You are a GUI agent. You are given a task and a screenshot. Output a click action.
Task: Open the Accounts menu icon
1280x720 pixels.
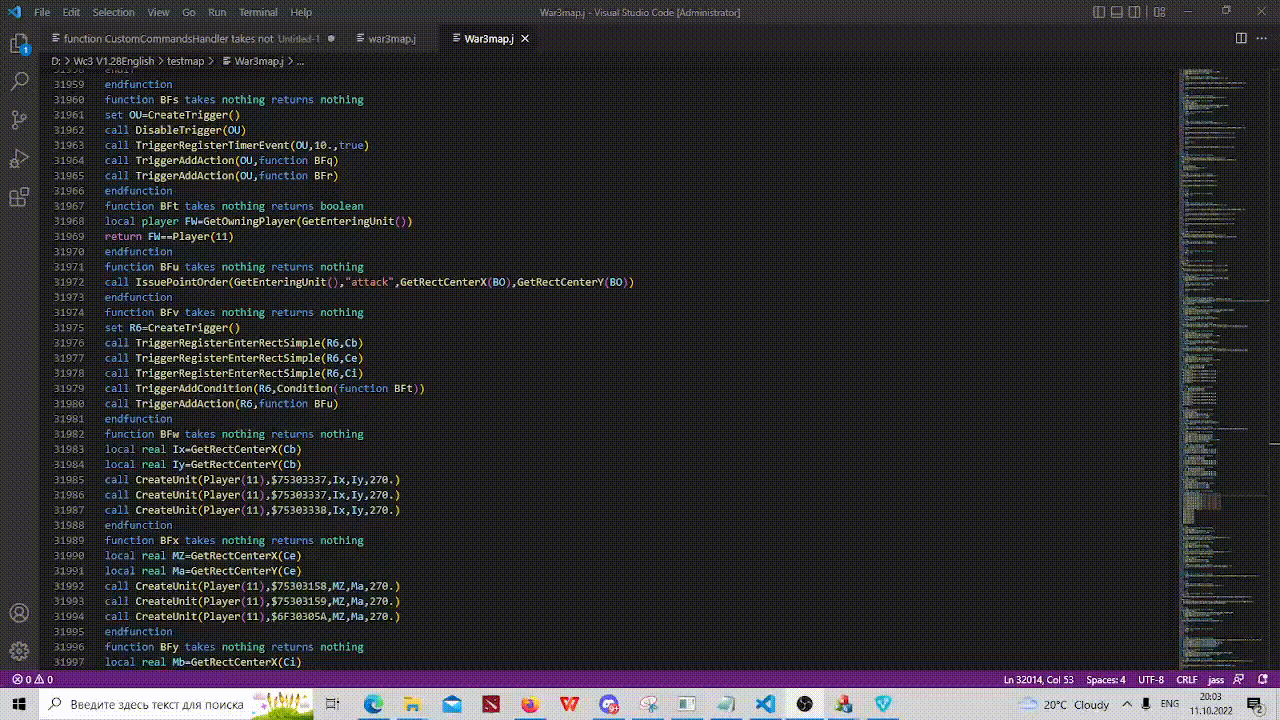point(19,613)
